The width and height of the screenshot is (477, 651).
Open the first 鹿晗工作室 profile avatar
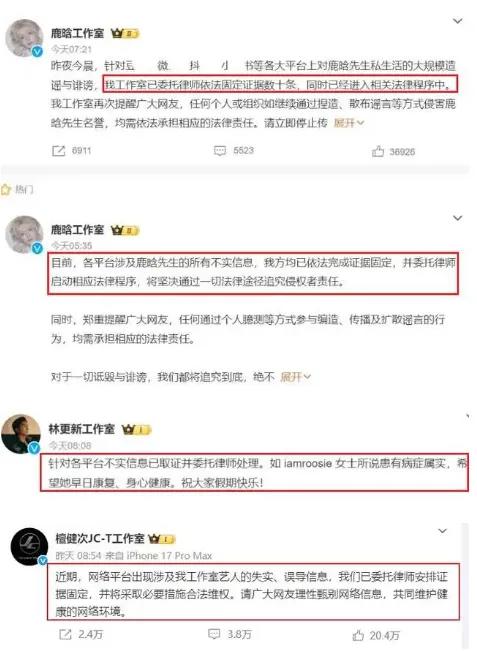(24, 38)
